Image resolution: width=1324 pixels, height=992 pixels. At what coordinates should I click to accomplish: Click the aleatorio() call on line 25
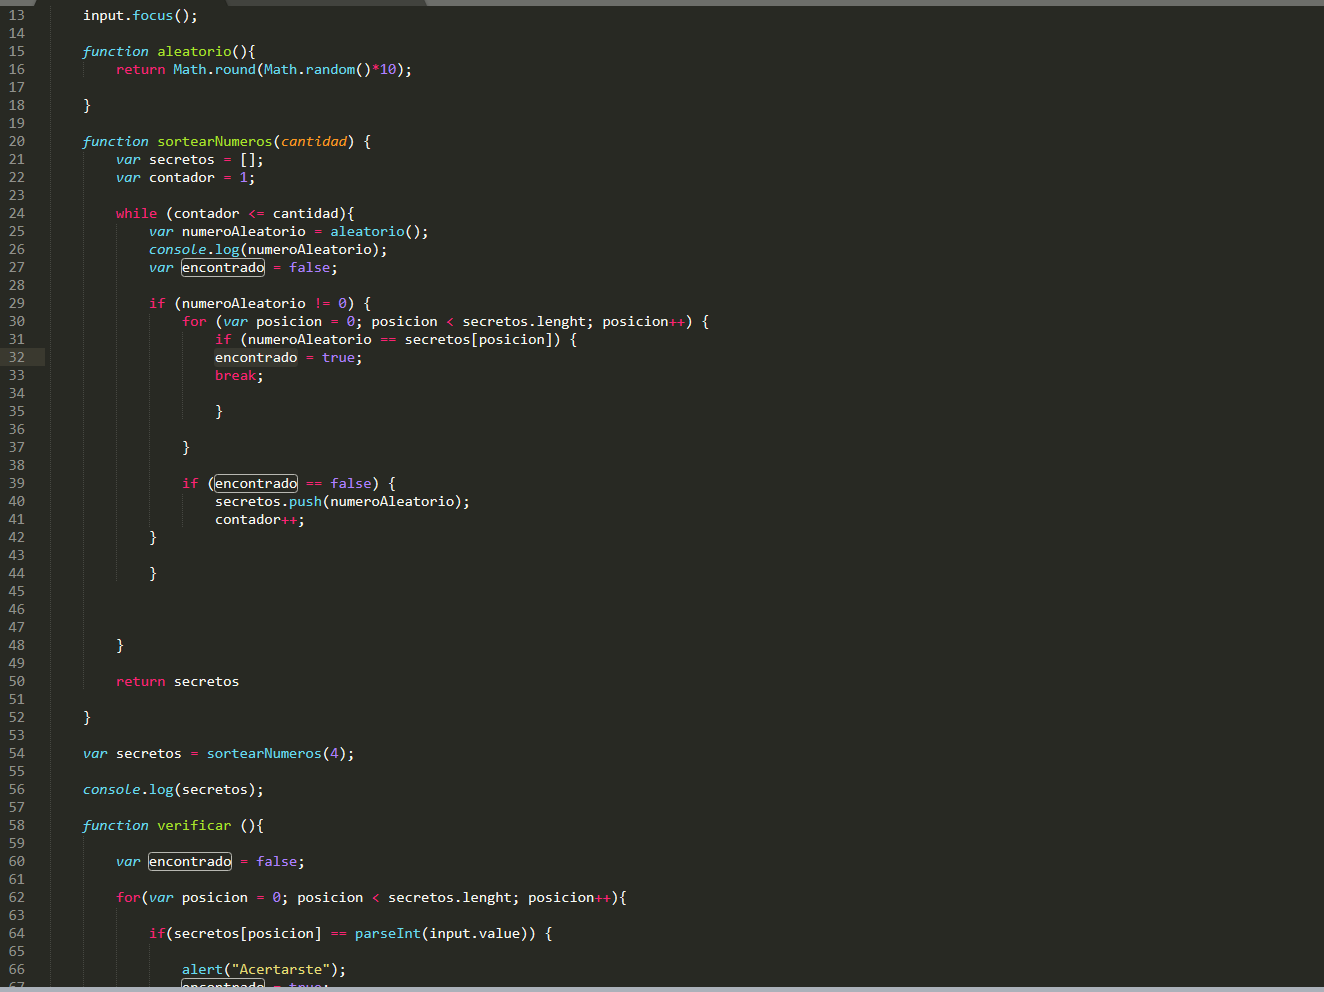[375, 231]
